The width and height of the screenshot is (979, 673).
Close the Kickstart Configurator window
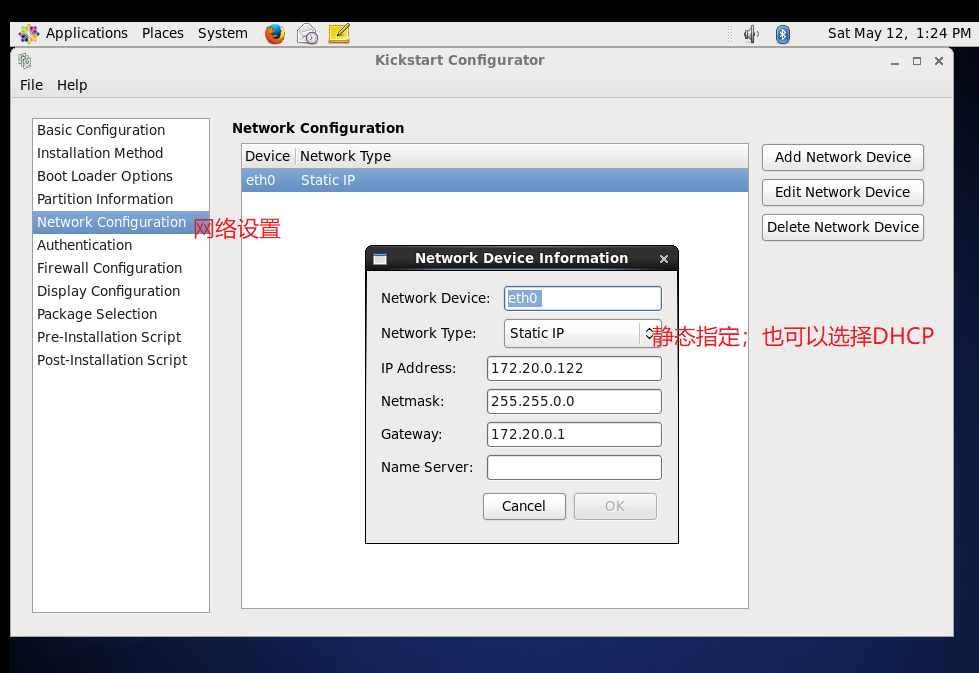(938, 61)
